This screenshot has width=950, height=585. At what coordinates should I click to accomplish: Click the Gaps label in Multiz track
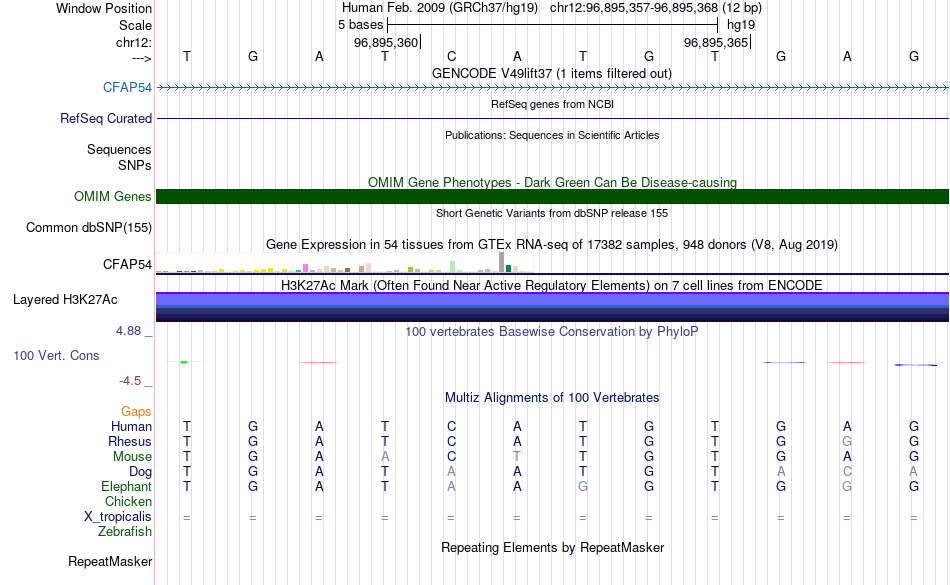(136, 411)
